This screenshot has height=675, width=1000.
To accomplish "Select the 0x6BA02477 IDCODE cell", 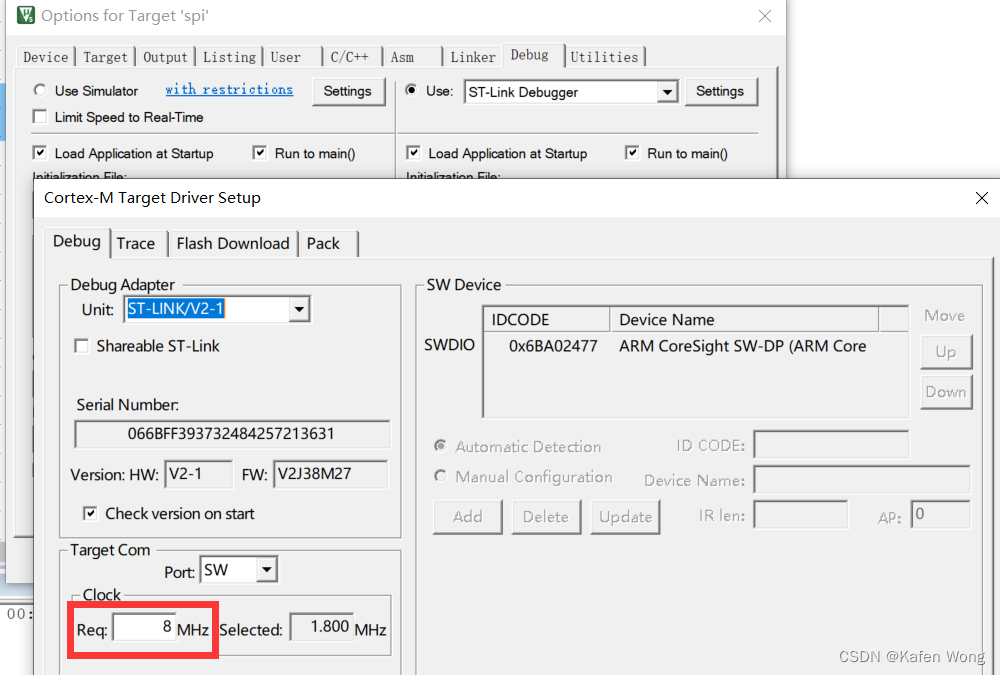I will tap(553, 346).
